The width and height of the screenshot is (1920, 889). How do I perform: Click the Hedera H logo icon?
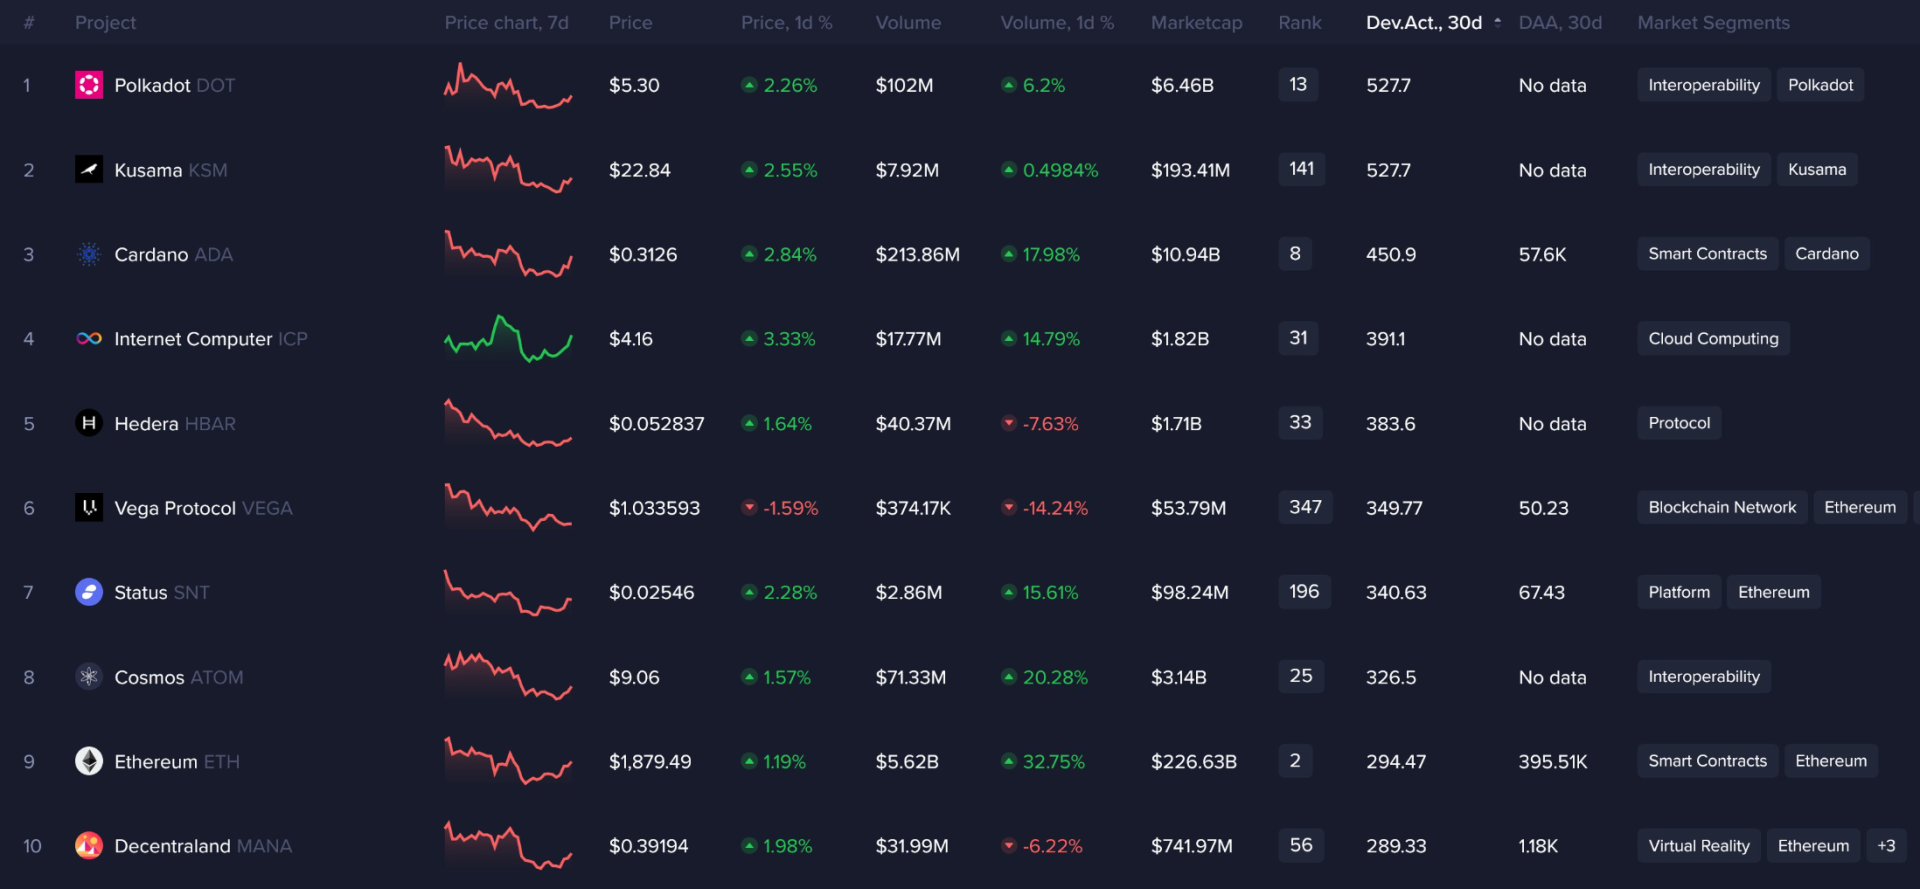[x=89, y=423]
